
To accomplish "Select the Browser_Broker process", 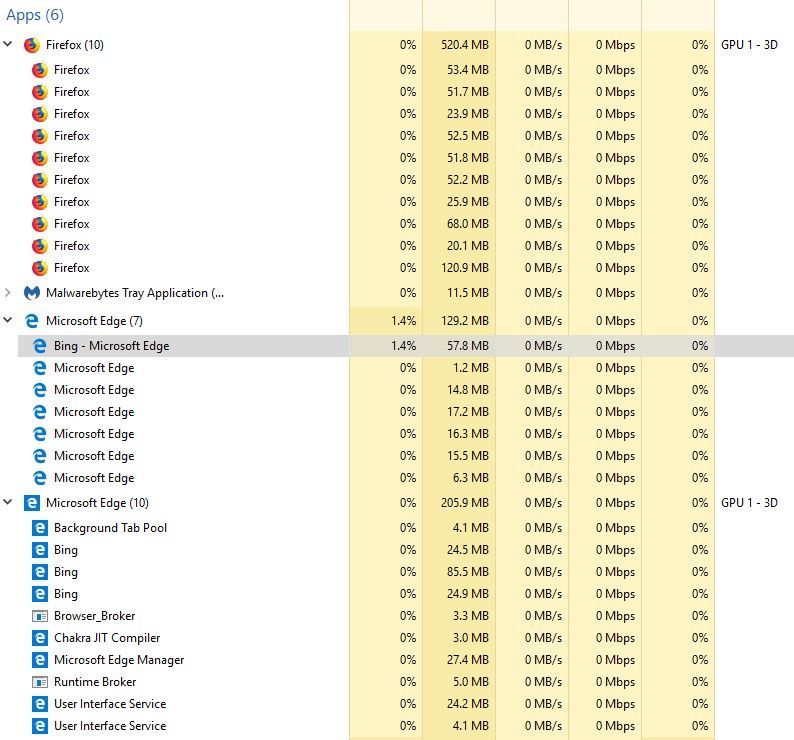I will [x=406, y=616].
